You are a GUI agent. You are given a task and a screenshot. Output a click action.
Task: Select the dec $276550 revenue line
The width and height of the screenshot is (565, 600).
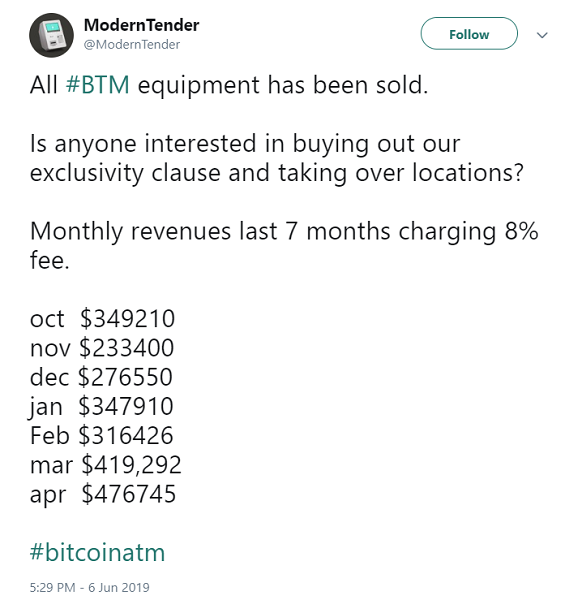(x=101, y=377)
